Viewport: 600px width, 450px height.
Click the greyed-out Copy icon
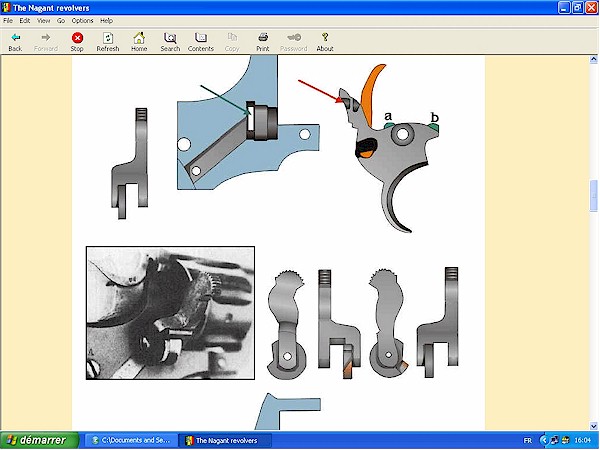click(232, 38)
